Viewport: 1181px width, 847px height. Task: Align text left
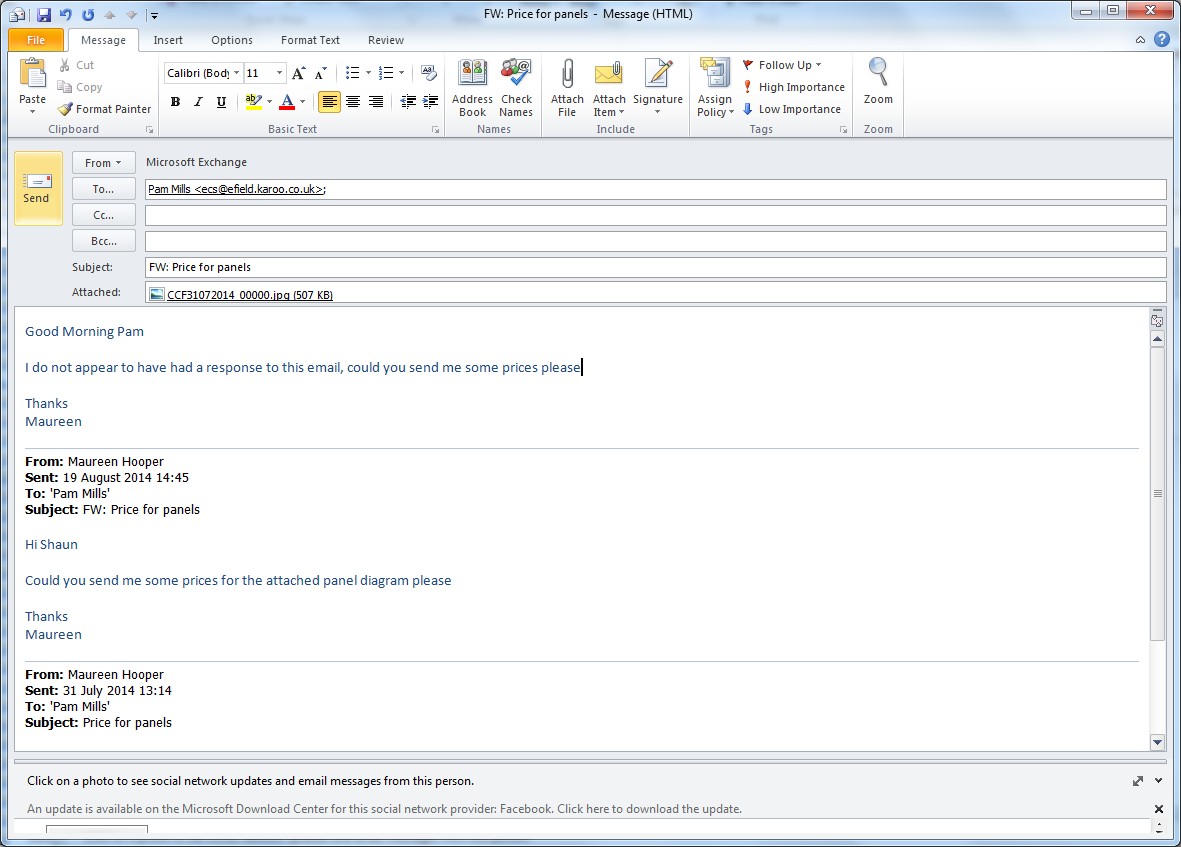(x=329, y=102)
